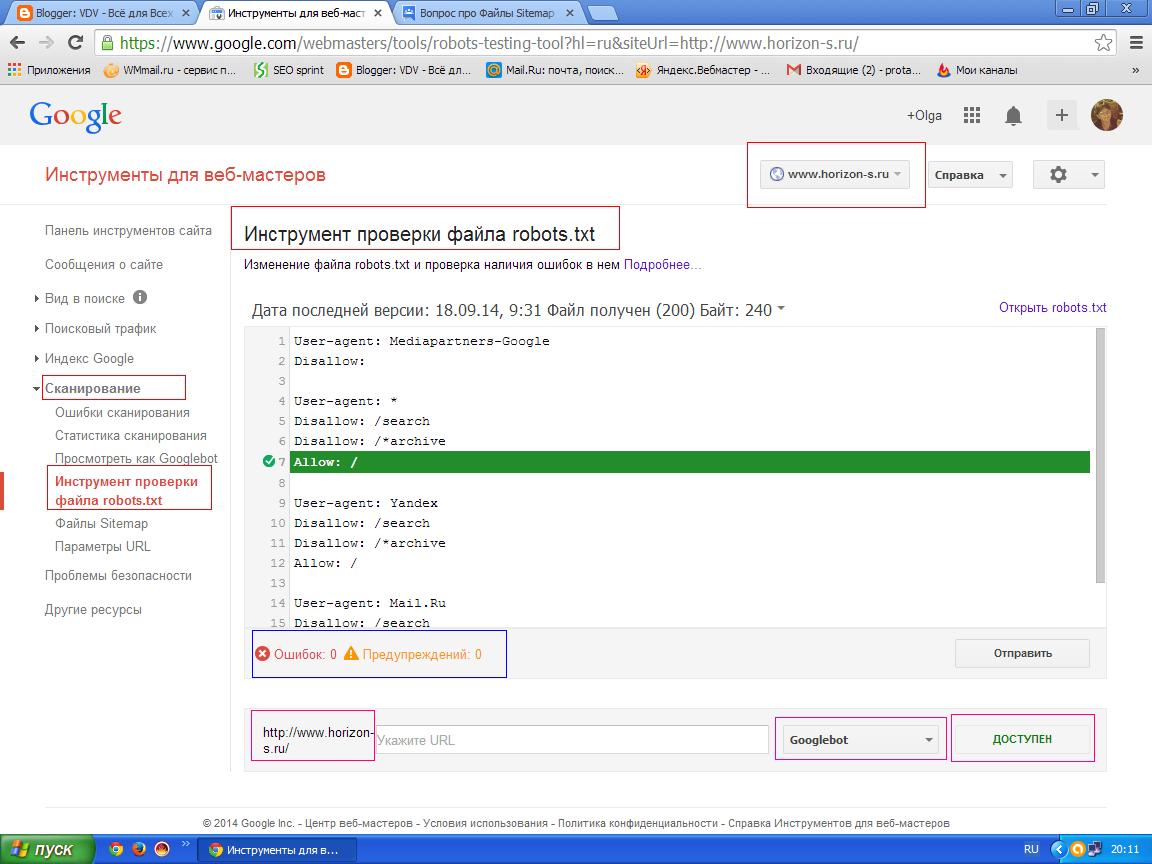Viewport: 1152px width, 864px height.
Task: Open a new browser tab
Action: point(602,13)
